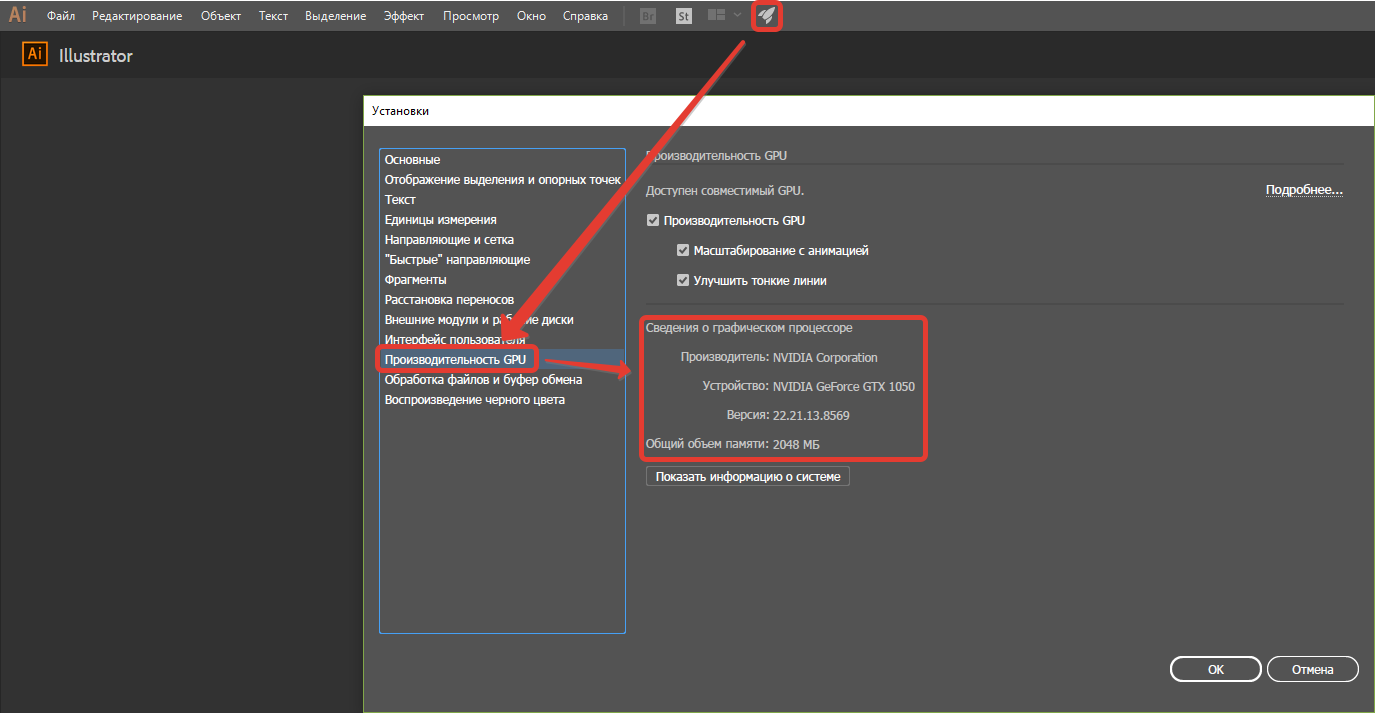
Task: Click the GPU Performance rocket icon
Action: (x=766, y=16)
